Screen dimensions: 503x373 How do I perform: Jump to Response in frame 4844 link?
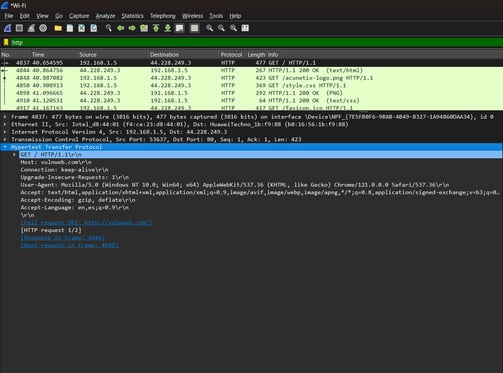pyautogui.click(x=63, y=238)
